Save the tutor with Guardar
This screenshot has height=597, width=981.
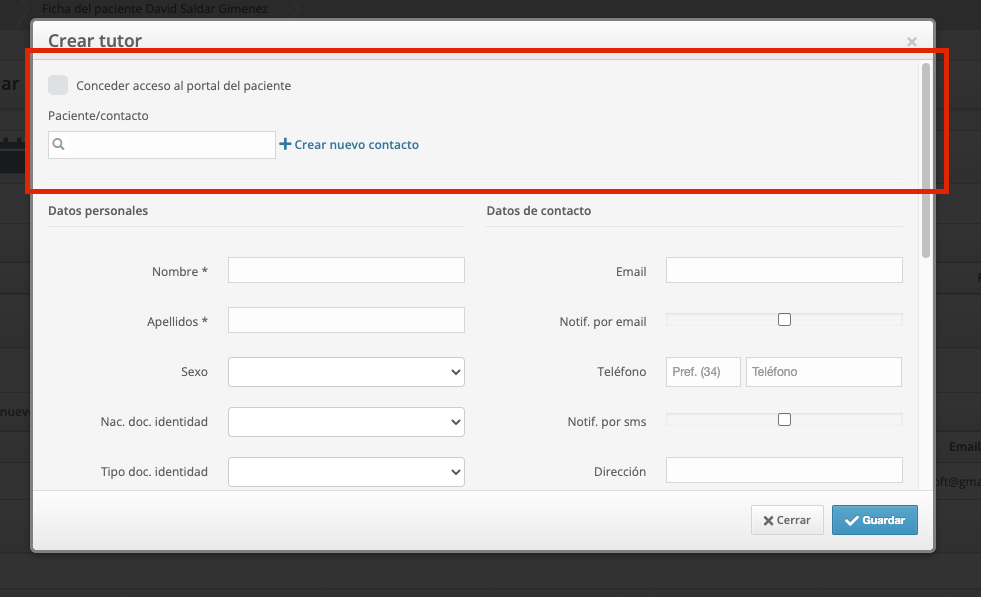pyautogui.click(x=875, y=520)
